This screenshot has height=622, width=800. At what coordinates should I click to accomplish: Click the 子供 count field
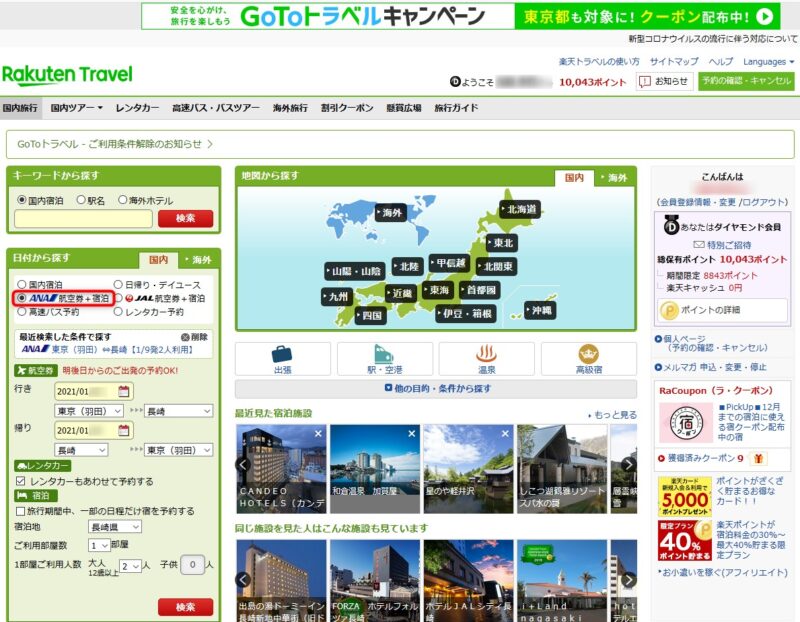point(192,564)
